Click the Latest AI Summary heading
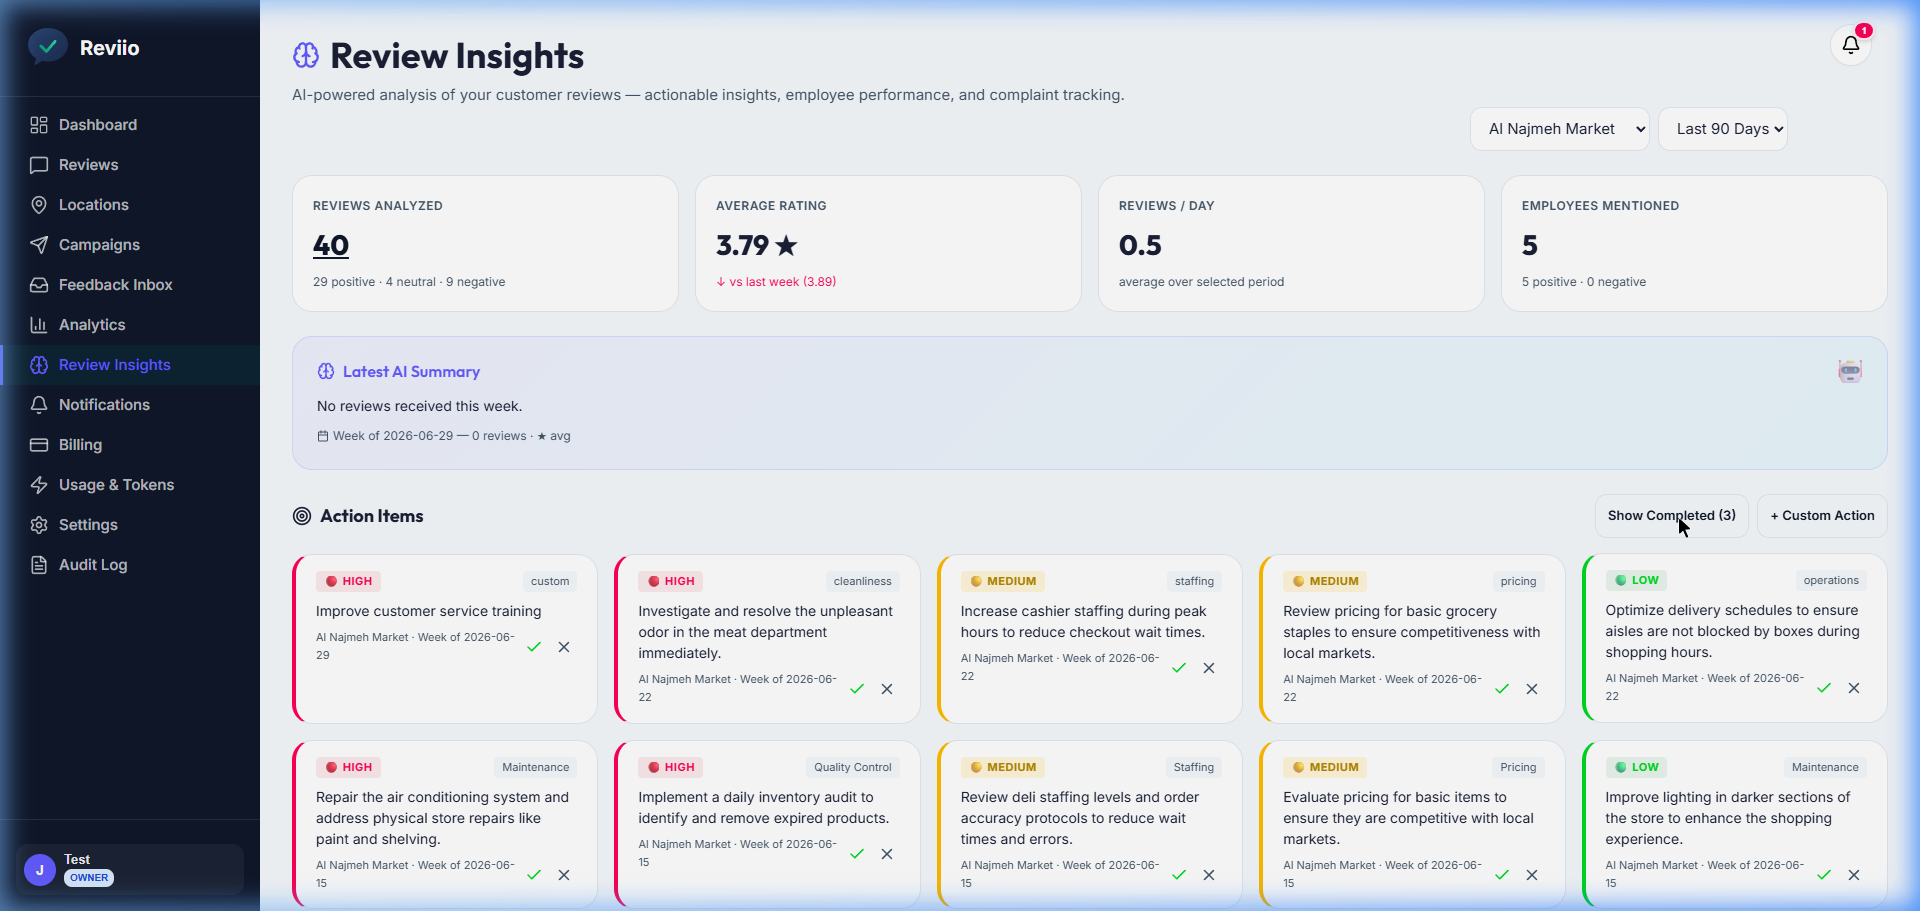1920x911 pixels. coord(411,372)
